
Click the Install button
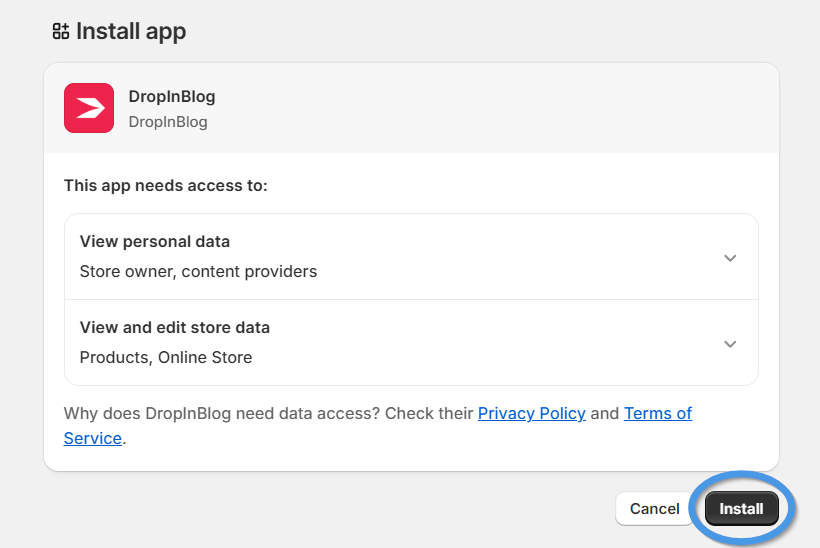741,508
